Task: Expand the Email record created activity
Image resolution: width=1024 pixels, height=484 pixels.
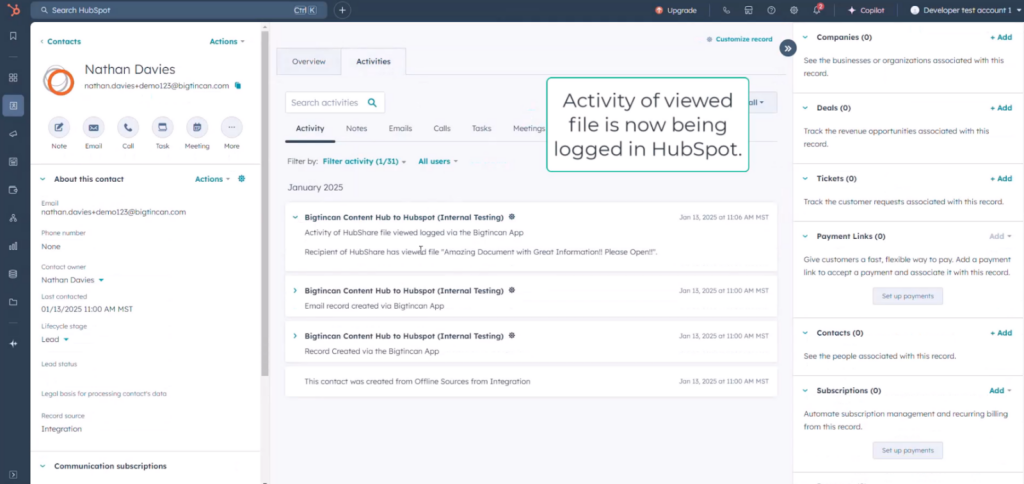Action: (x=295, y=291)
